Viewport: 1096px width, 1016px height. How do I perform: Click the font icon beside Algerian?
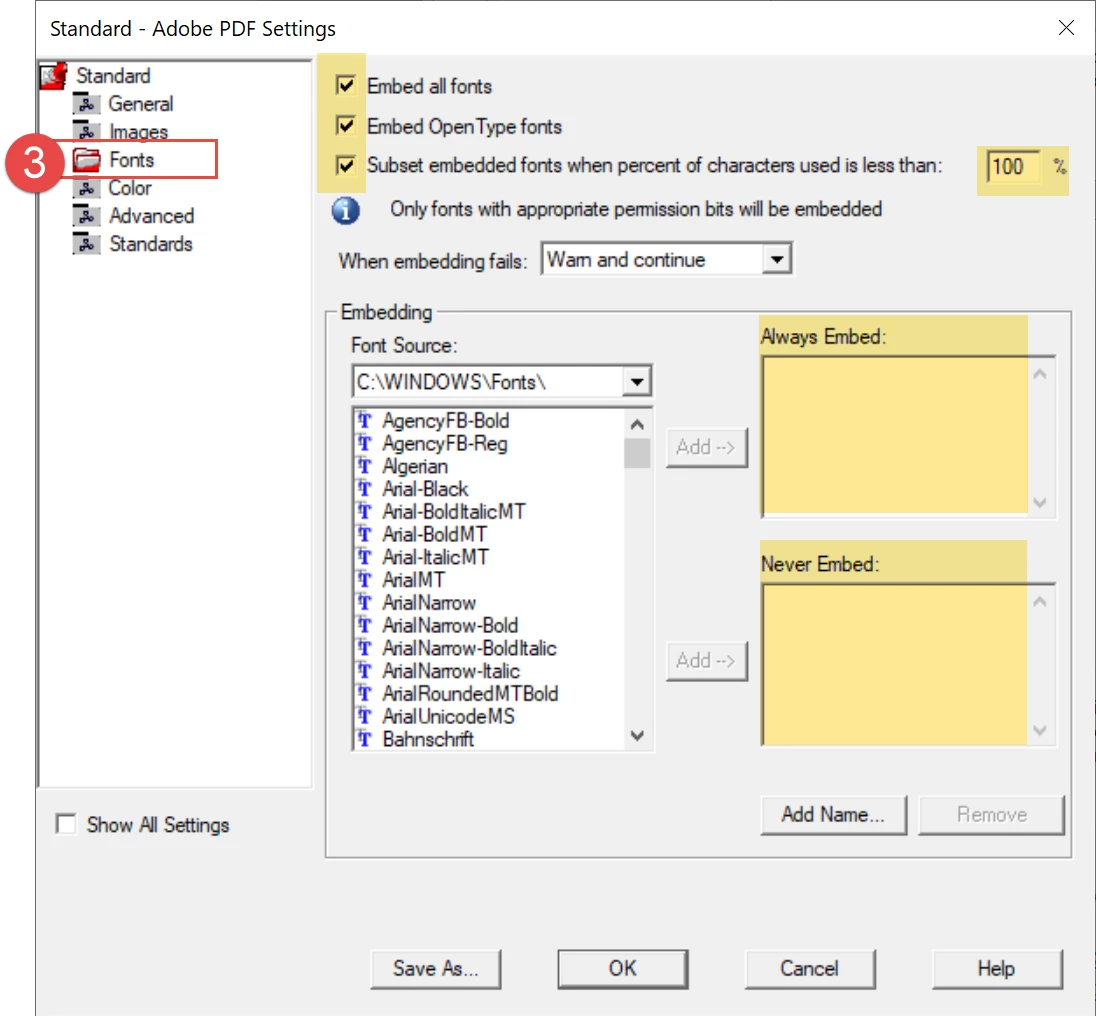tap(365, 466)
